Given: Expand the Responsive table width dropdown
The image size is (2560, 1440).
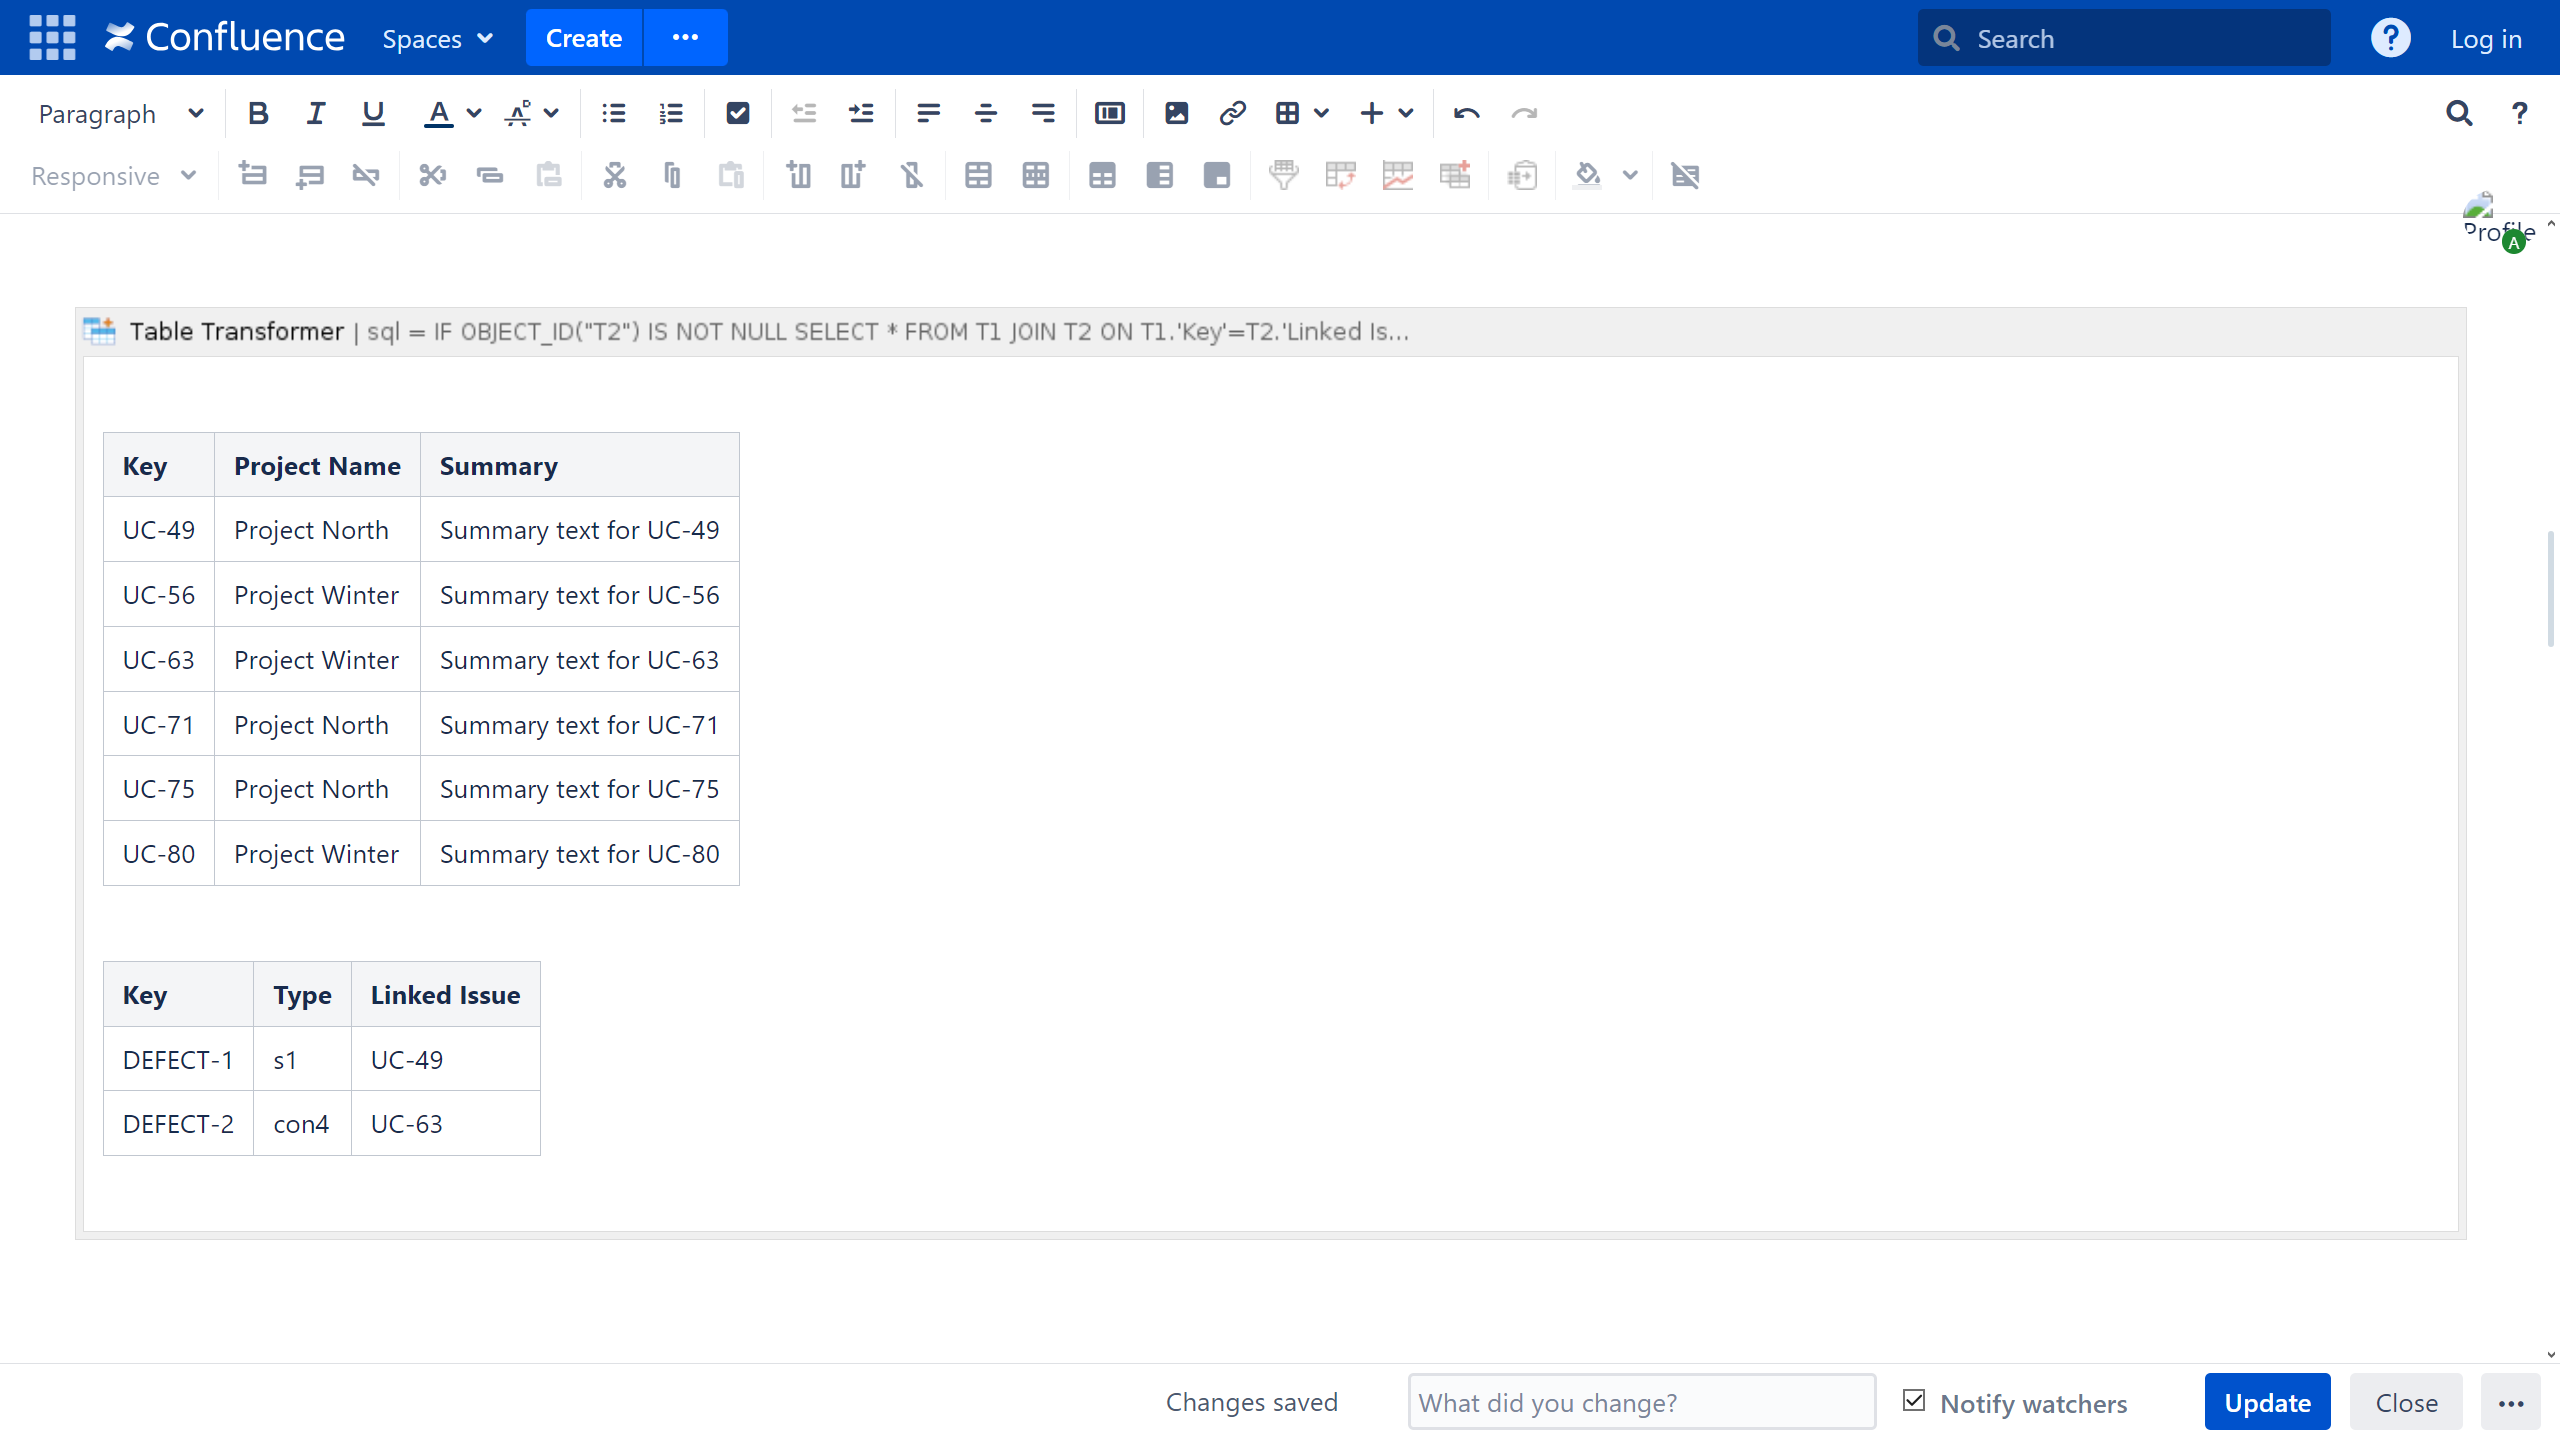Looking at the screenshot, I should tap(113, 176).
